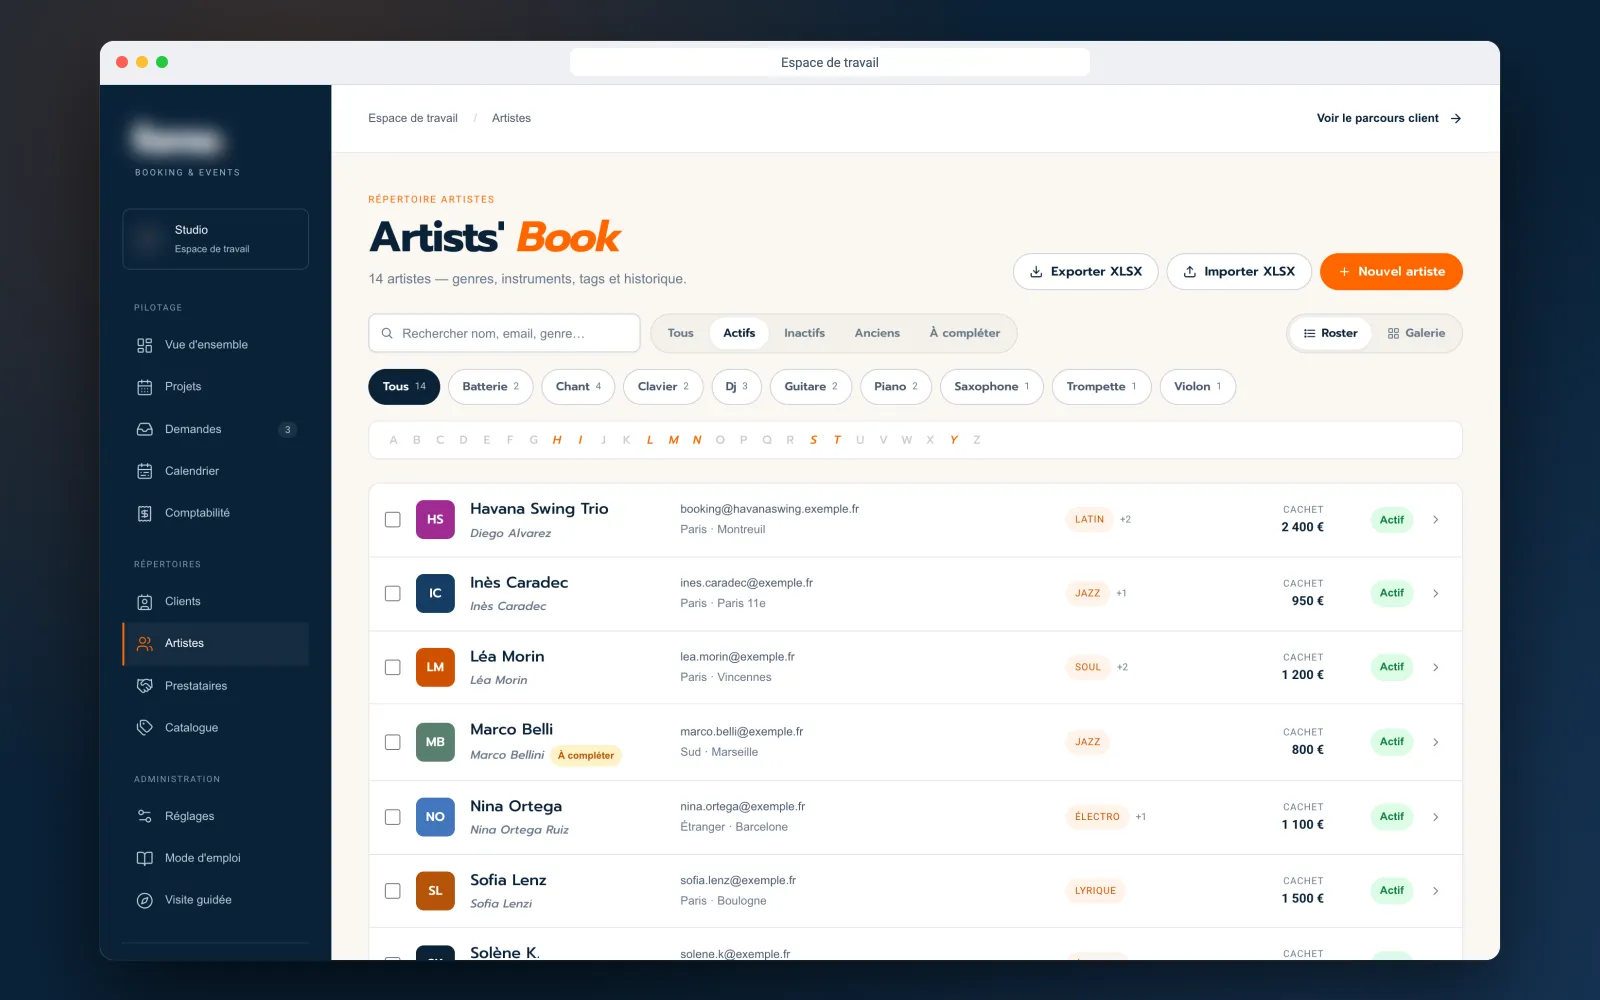
Task: Check the Léa Morin row checkbox
Action: (x=393, y=667)
